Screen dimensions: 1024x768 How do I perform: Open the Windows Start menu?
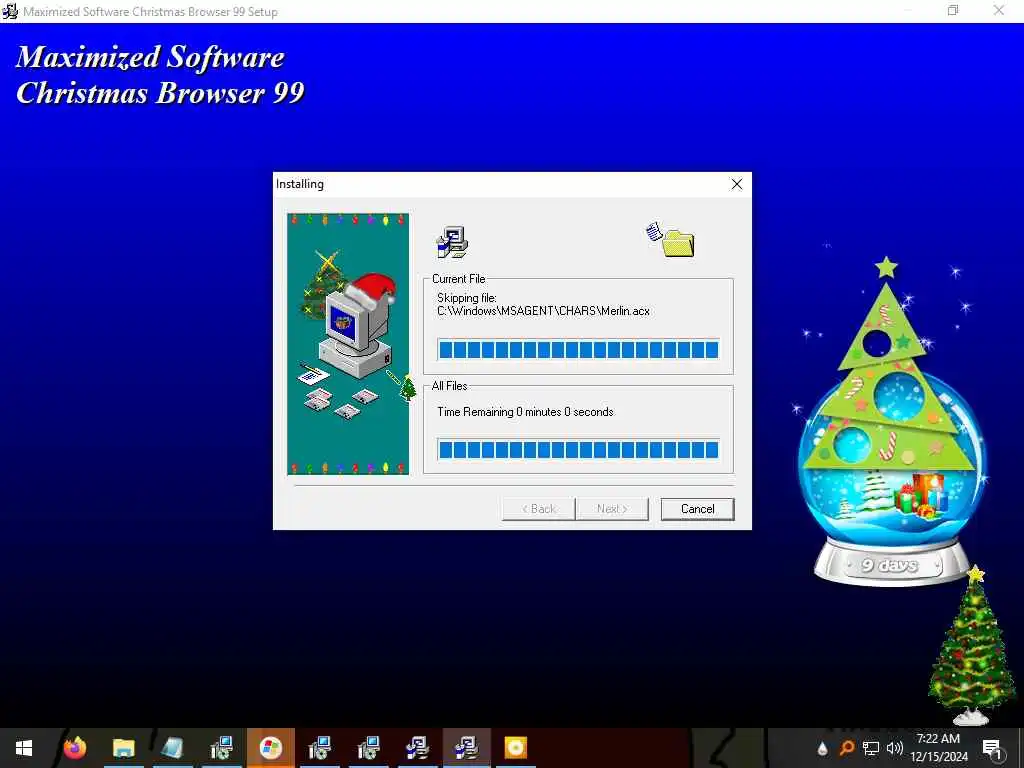click(24, 748)
